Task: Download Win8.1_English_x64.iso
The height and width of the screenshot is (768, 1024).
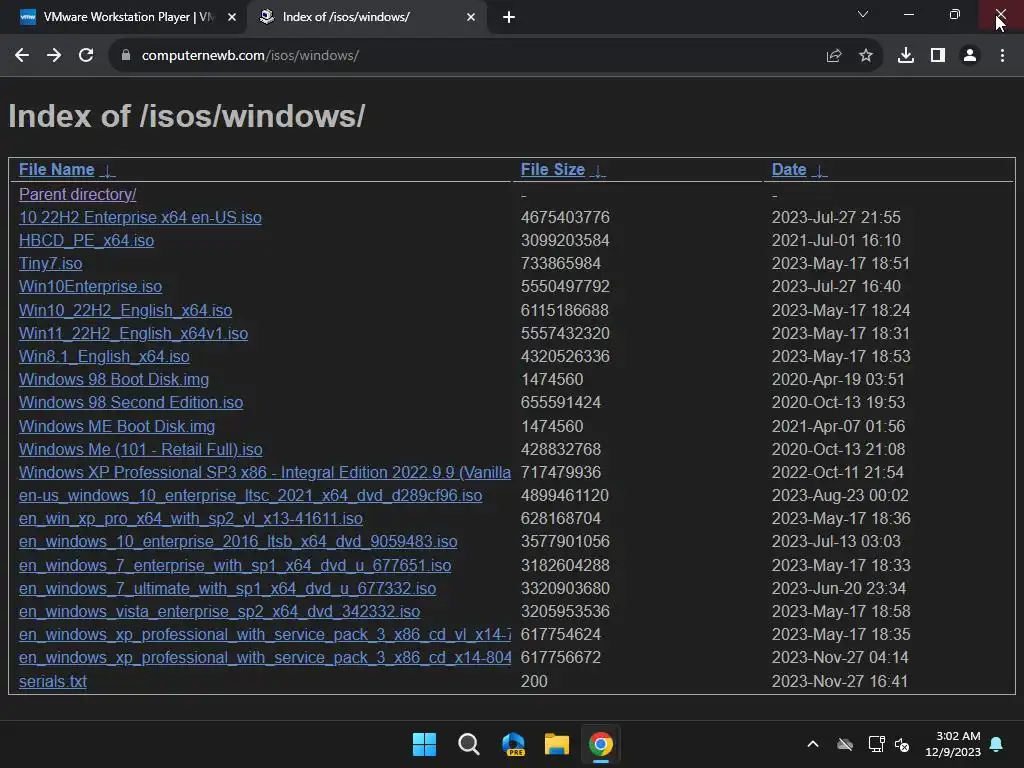Action: [x=104, y=357]
